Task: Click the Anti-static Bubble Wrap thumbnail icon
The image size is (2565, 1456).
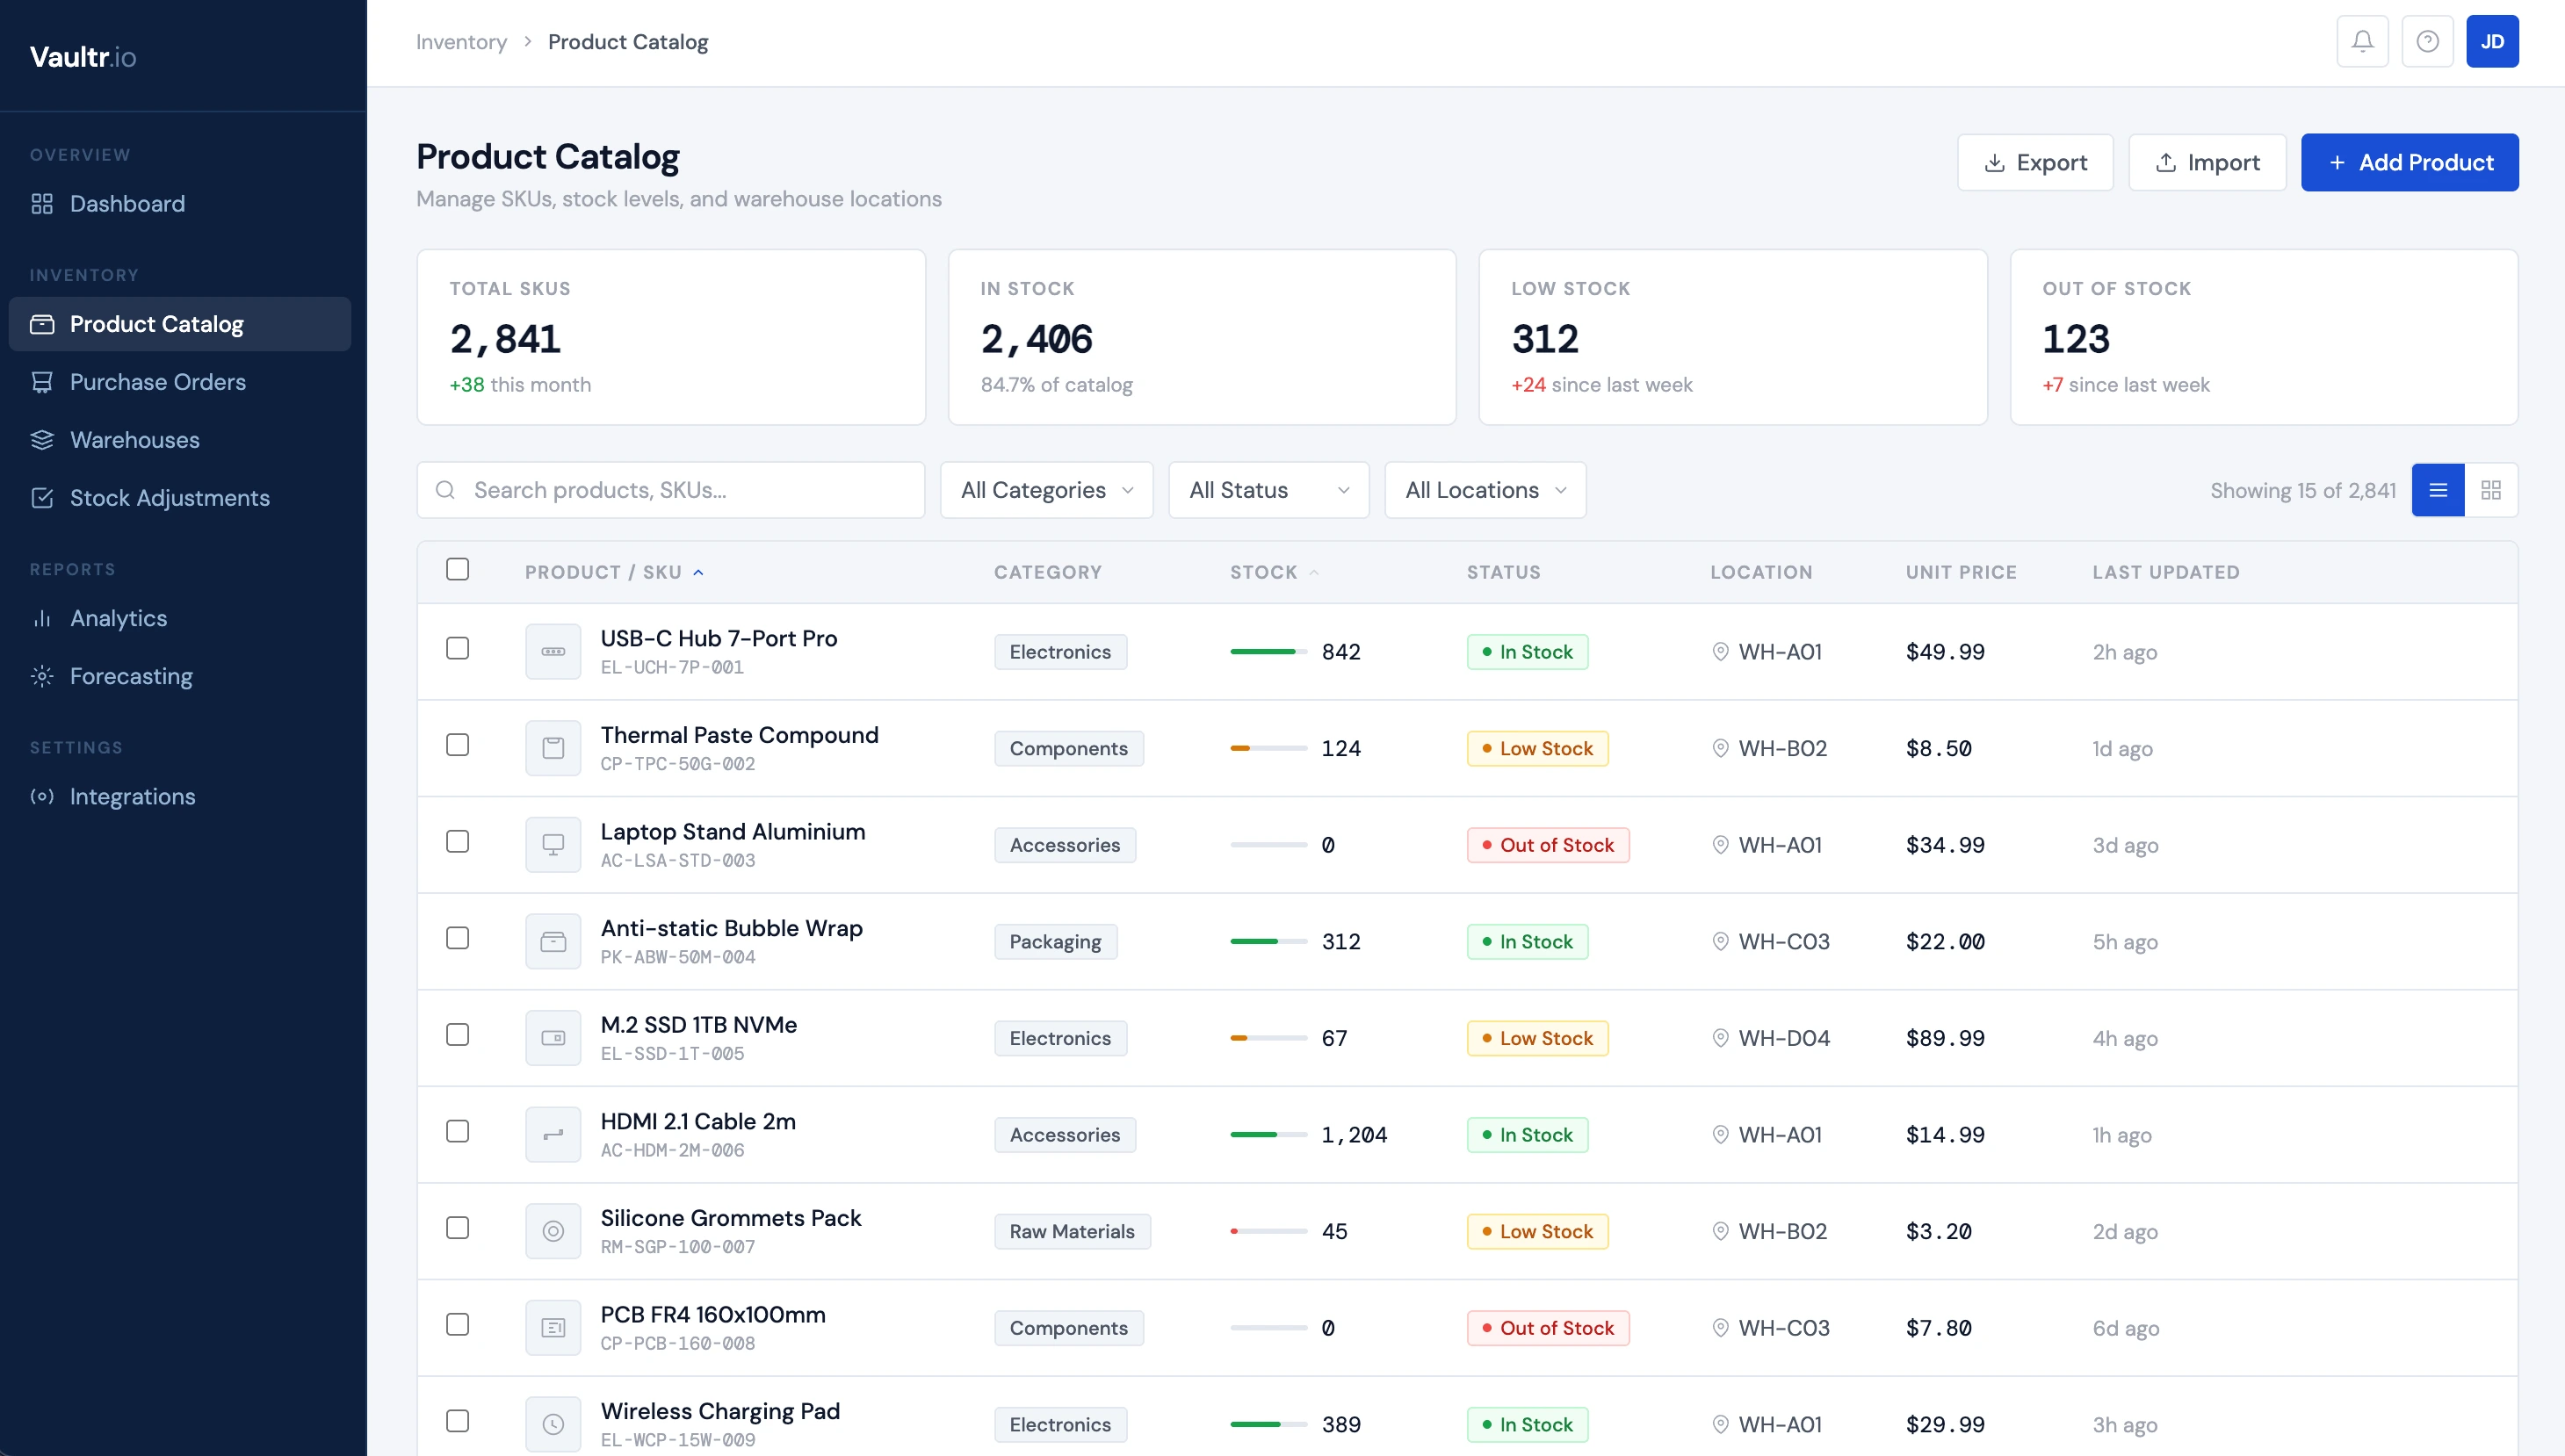Action: point(553,941)
